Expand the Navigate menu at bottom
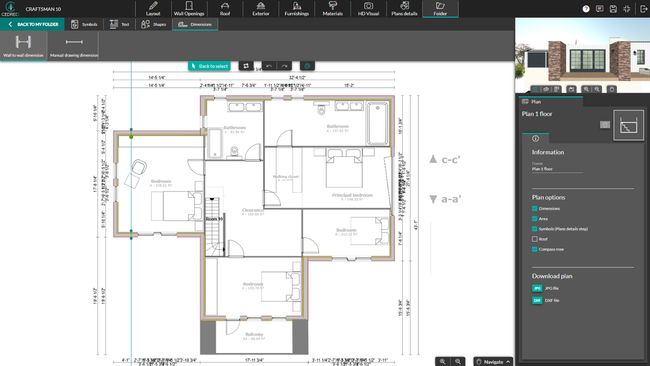 [x=493, y=361]
